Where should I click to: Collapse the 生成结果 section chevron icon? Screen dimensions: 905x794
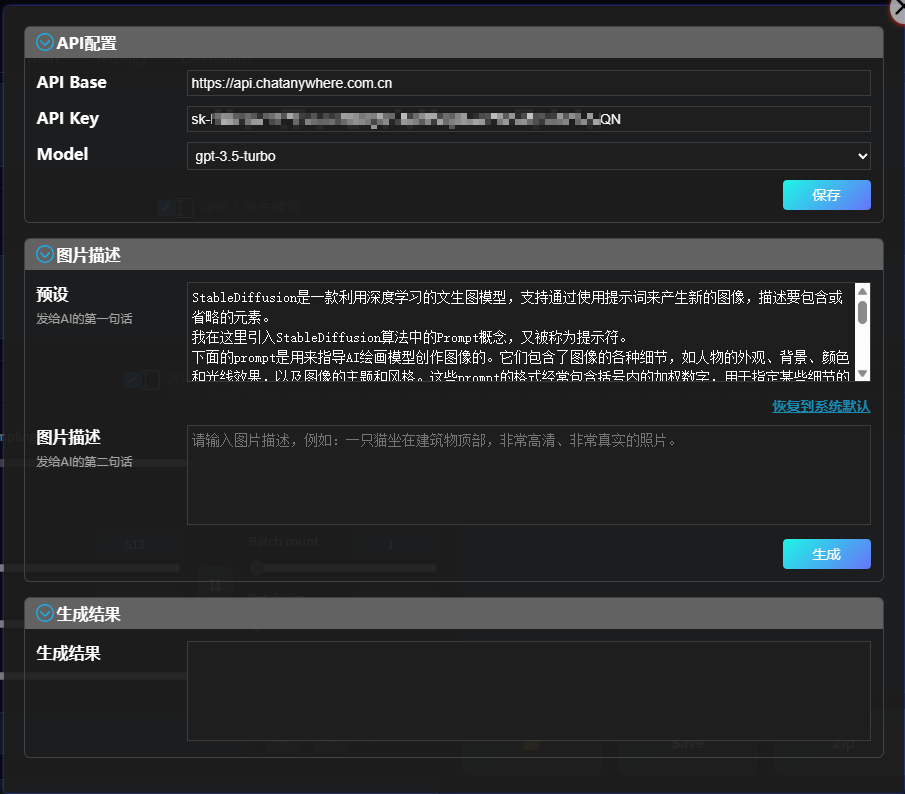45,613
